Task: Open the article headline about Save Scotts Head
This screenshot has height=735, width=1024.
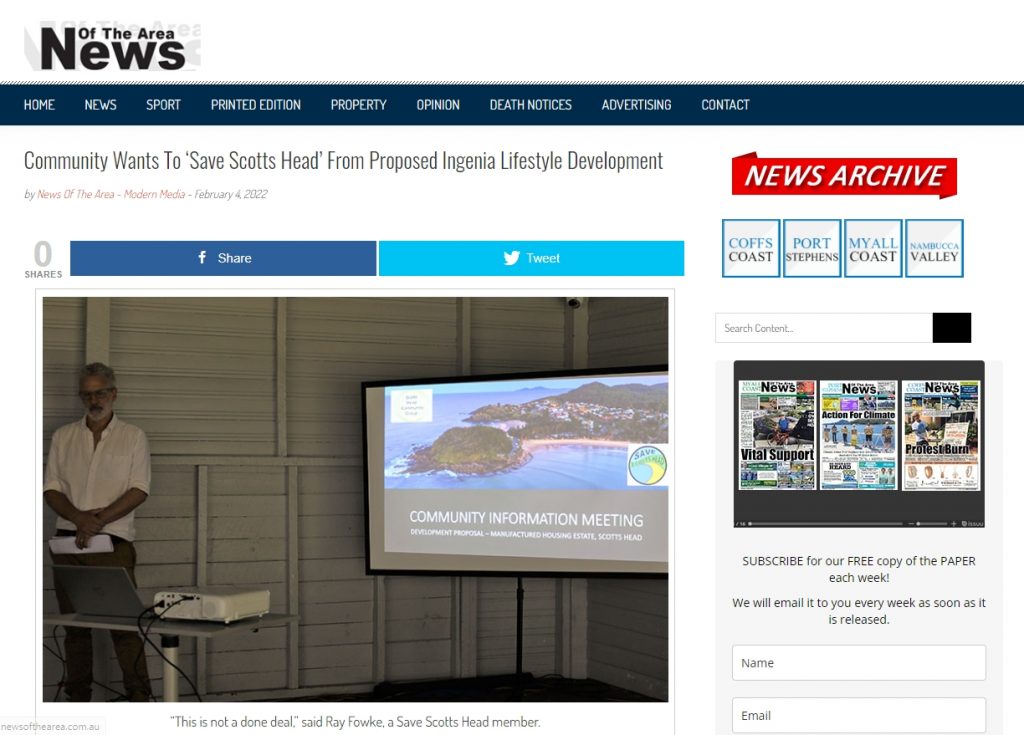Action: coord(344,161)
